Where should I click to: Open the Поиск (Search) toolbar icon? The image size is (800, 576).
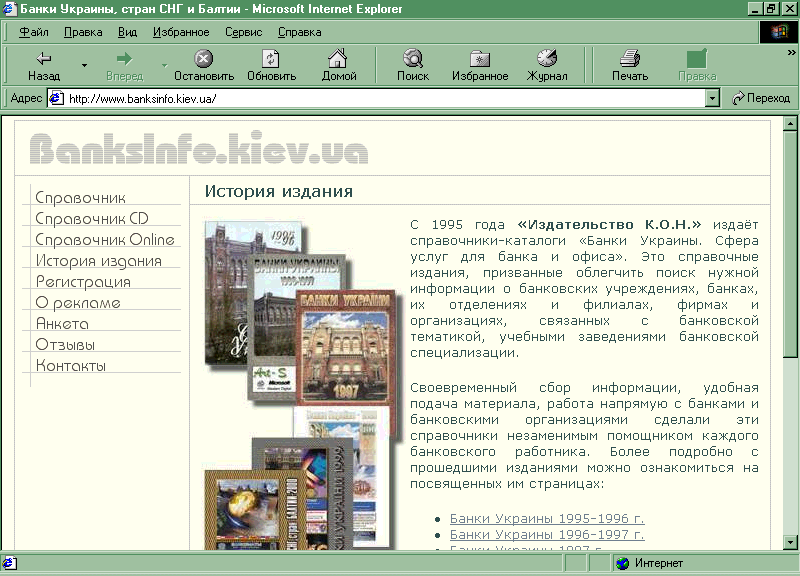tap(412, 59)
